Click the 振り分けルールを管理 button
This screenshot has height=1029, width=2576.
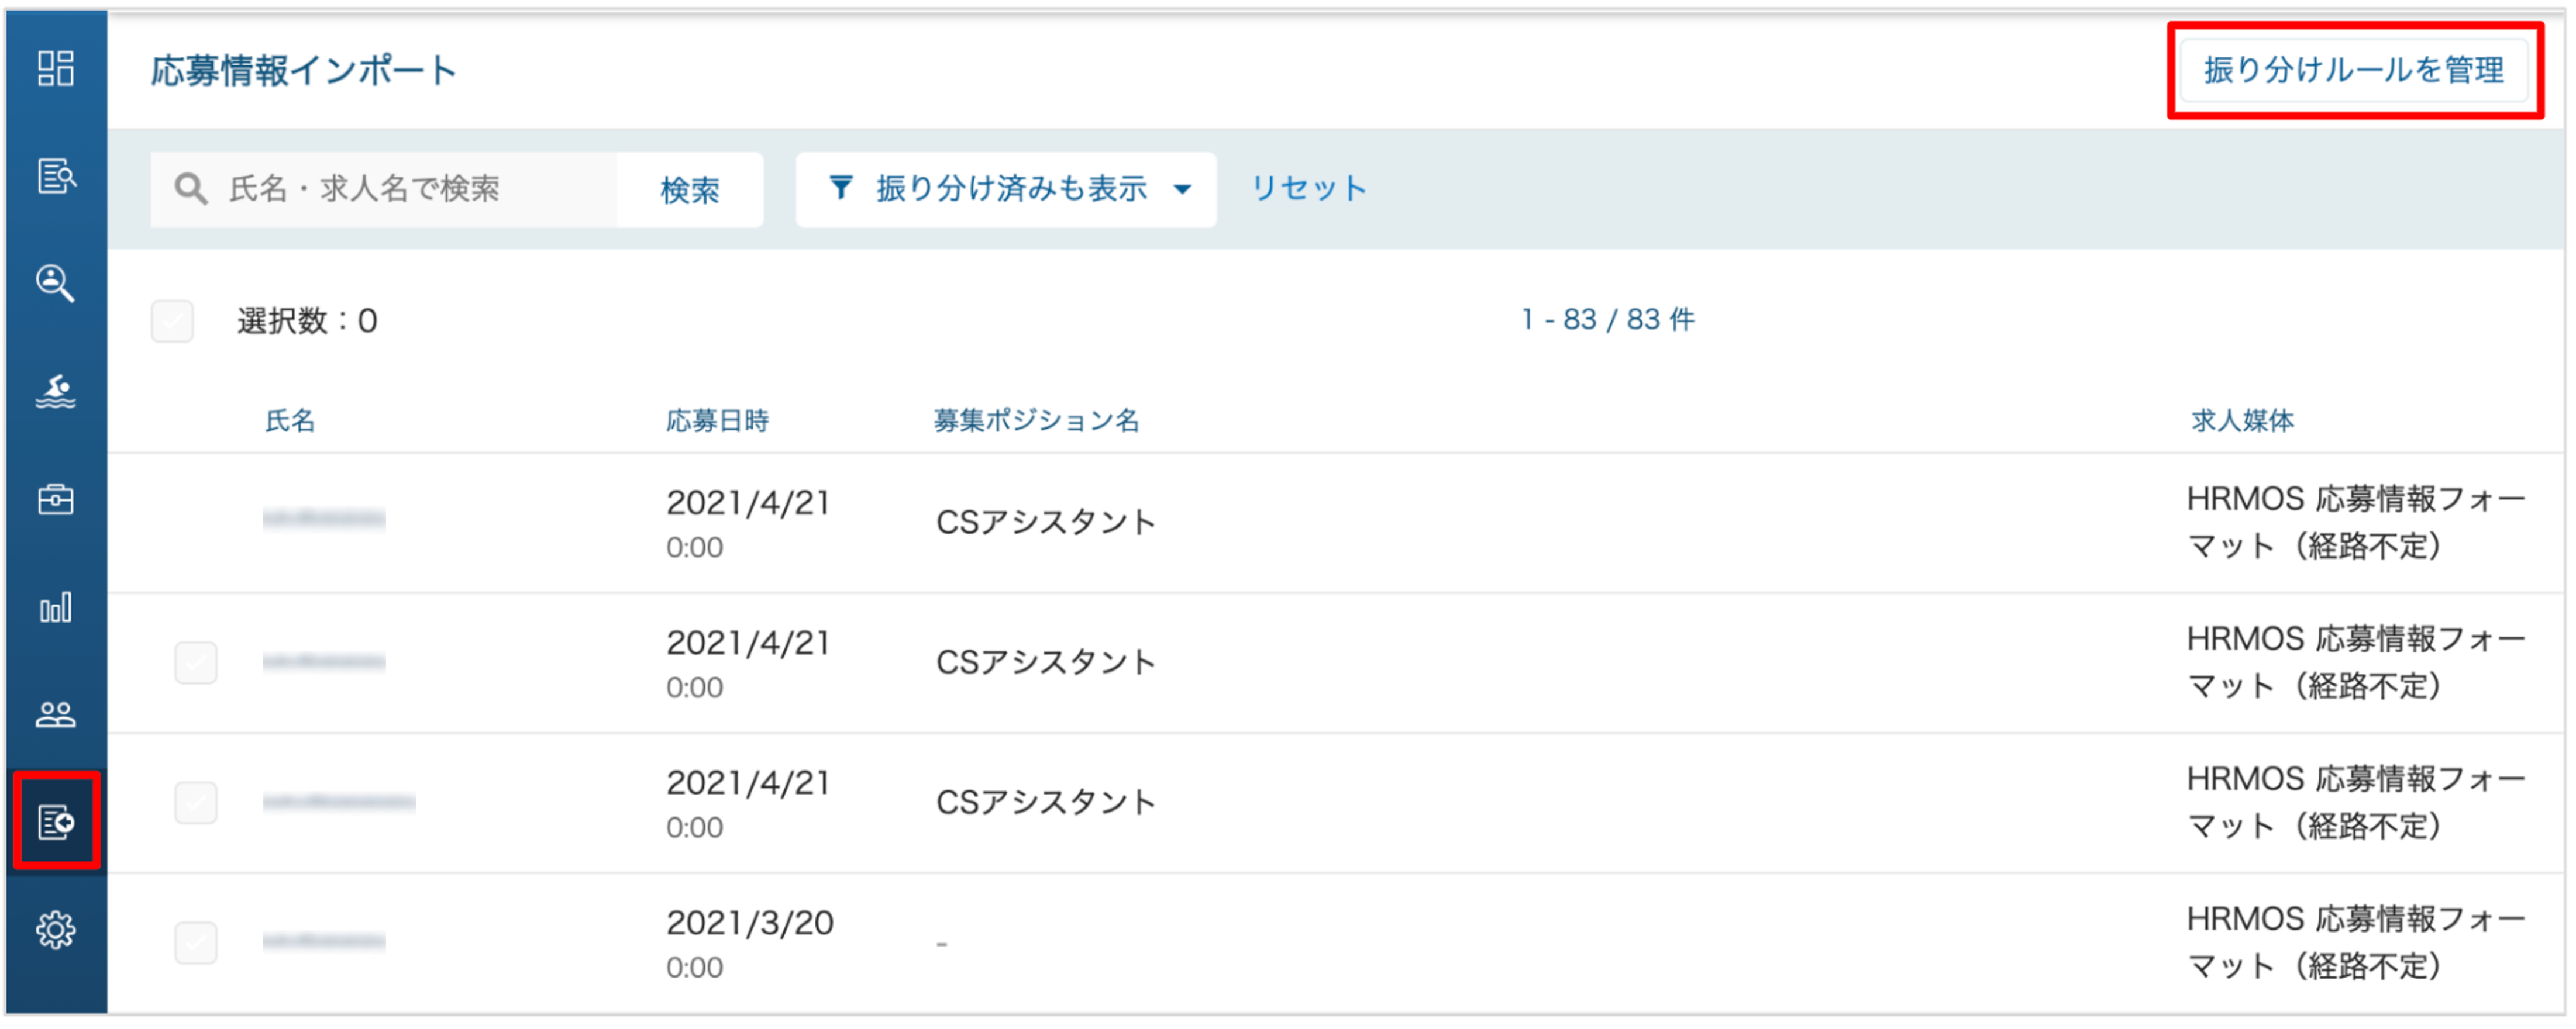pyautogui.click(x=2355, y=70)
